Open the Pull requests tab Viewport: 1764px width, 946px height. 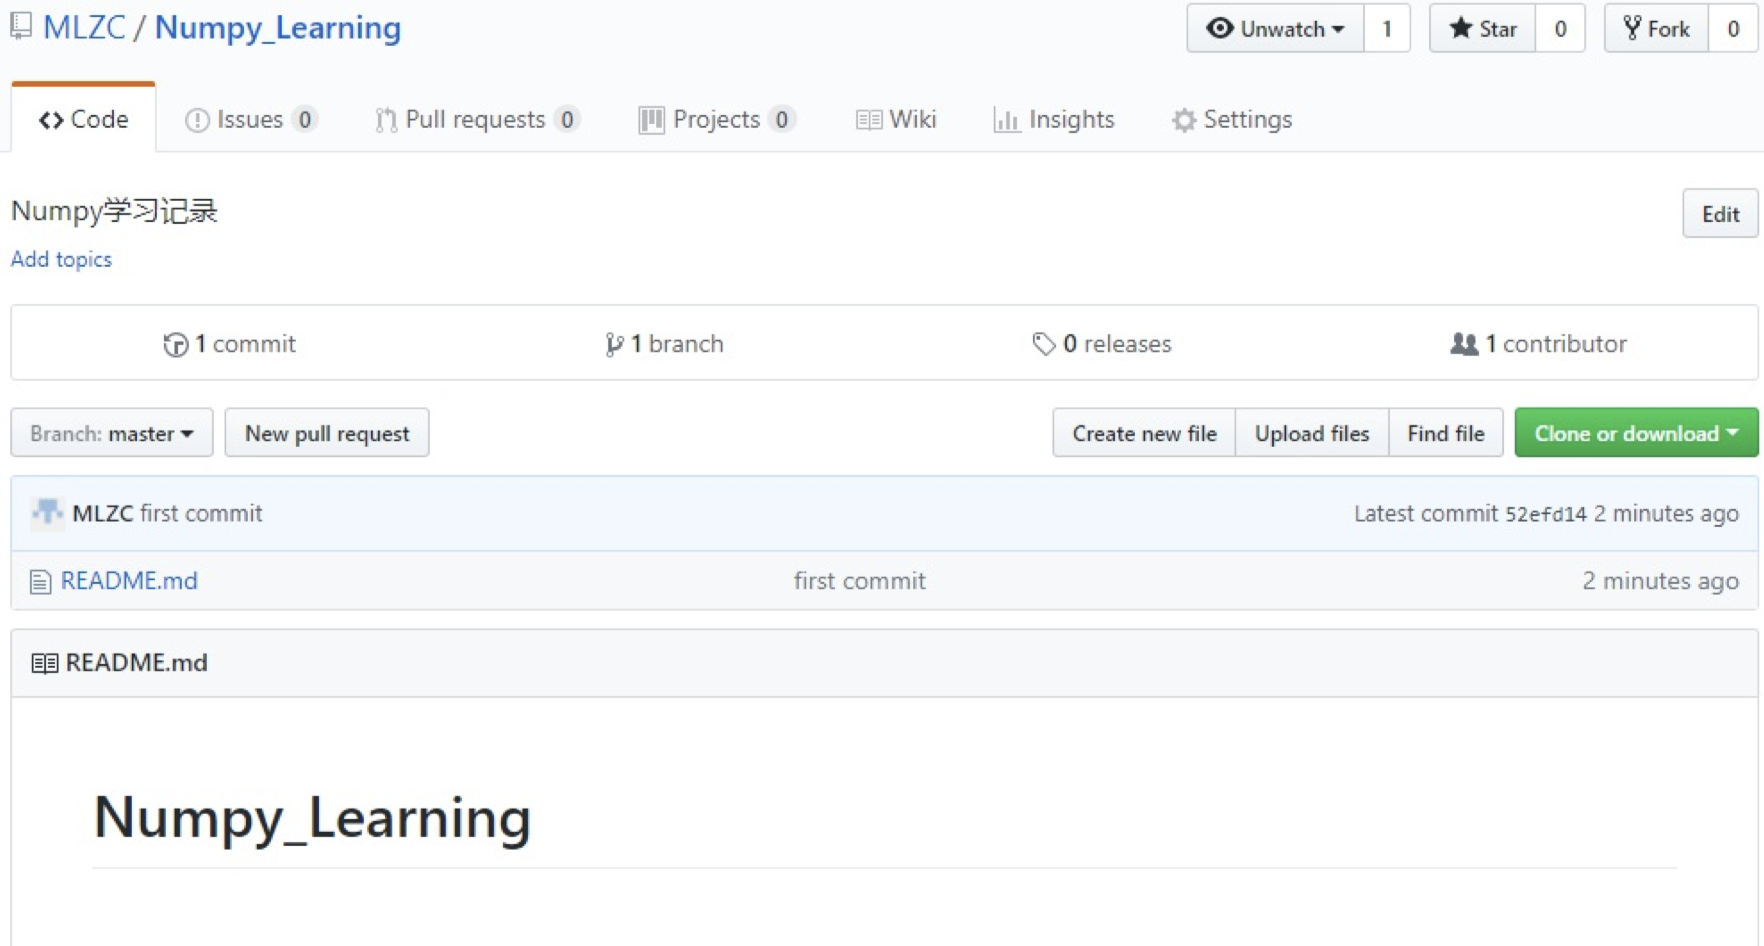tap(476, 119)
